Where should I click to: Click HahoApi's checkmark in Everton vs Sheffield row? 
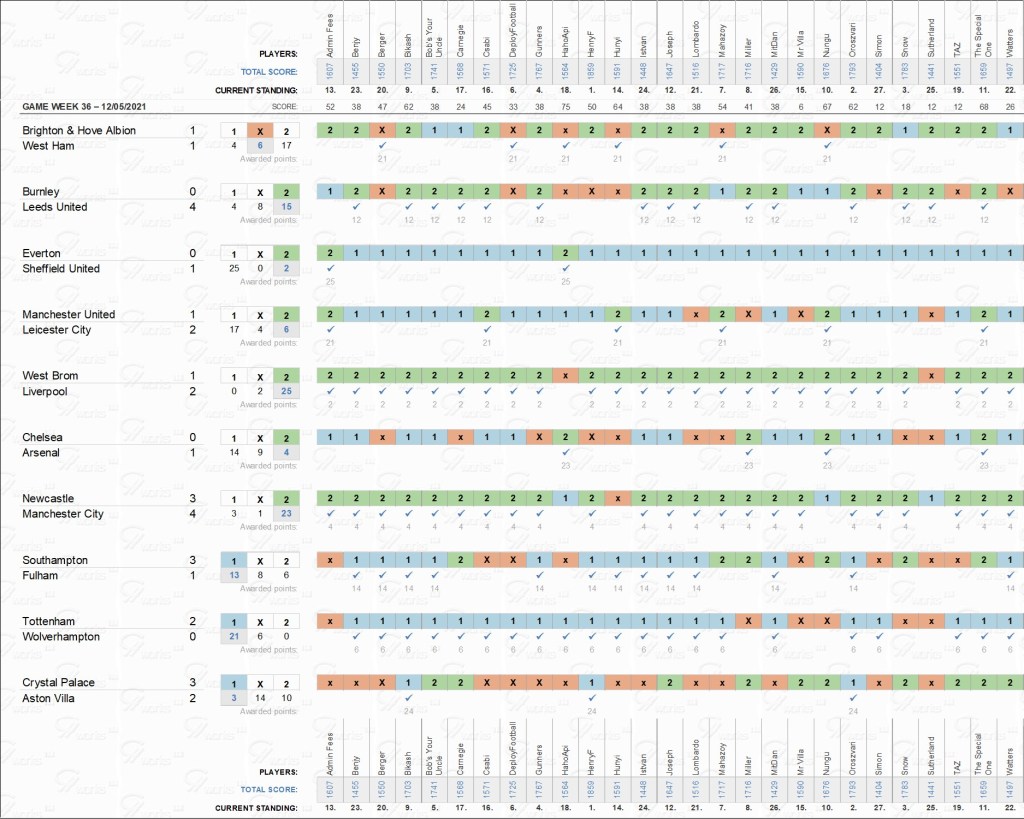click(565, 268)
